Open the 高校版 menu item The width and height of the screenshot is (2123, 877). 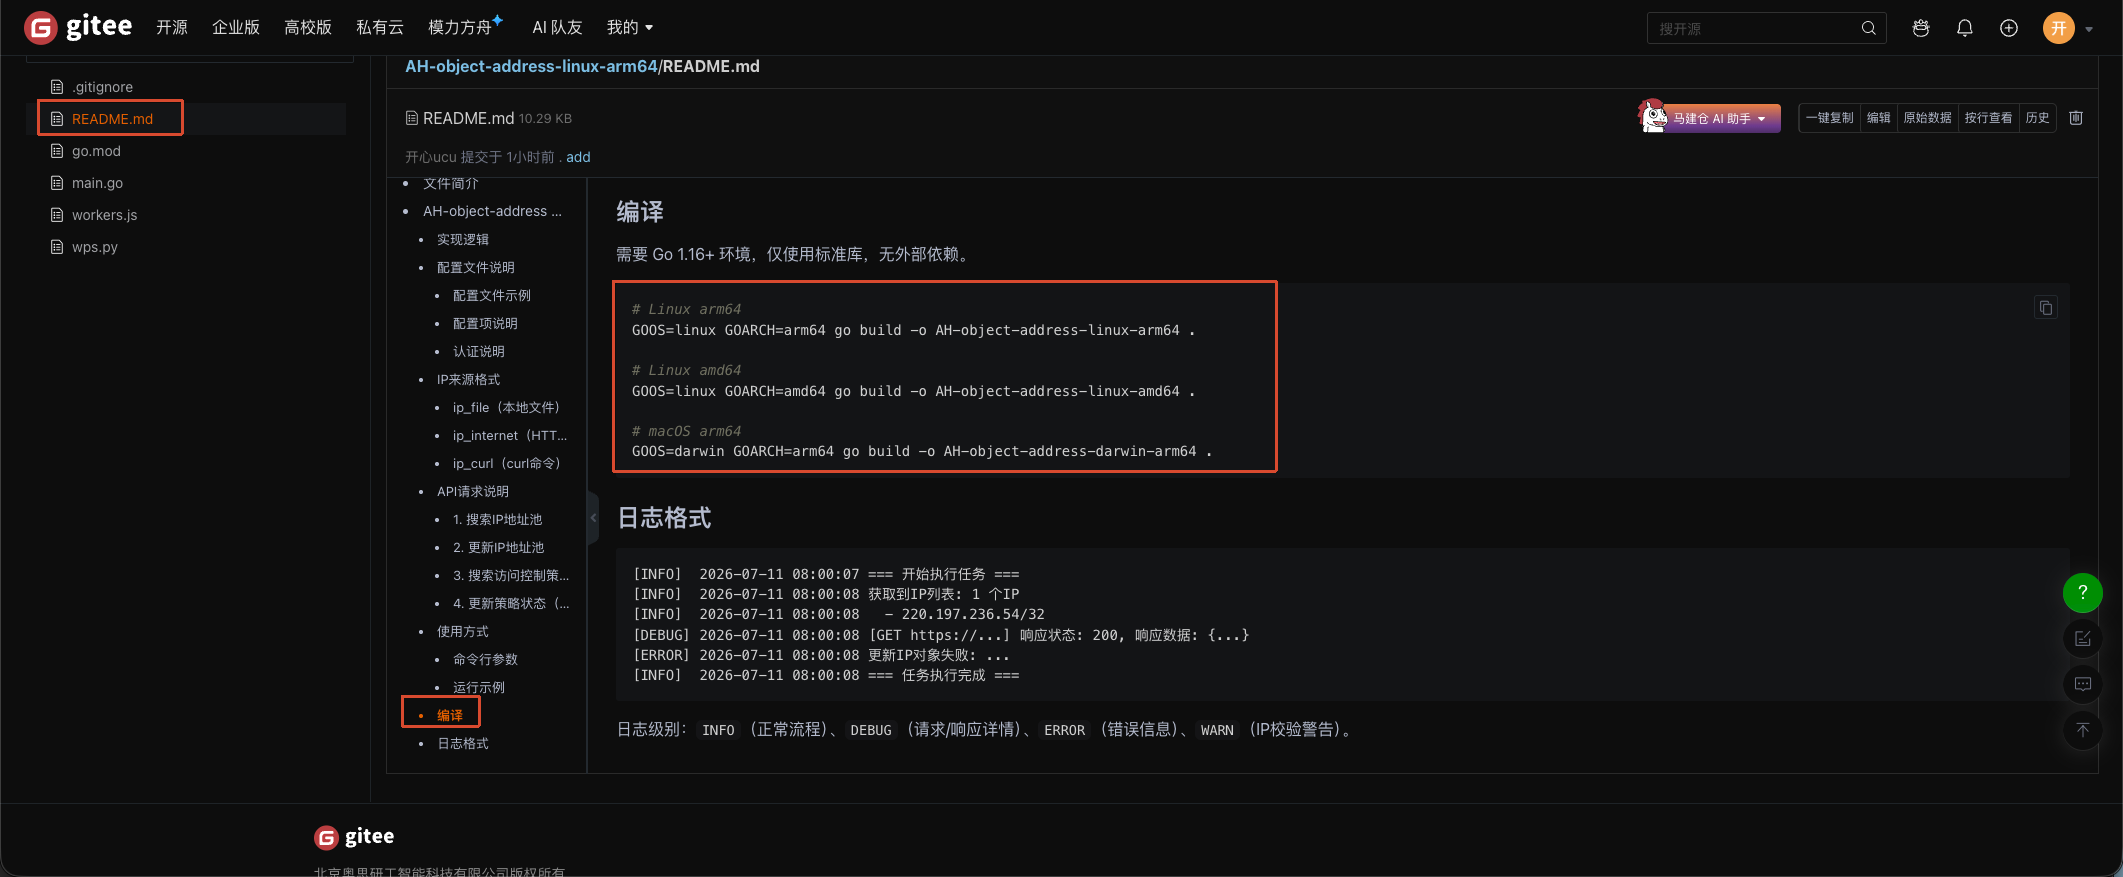pos(307,28)
